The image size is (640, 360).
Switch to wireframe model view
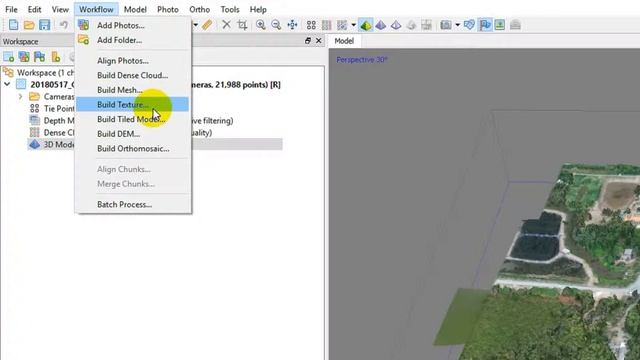396,25
